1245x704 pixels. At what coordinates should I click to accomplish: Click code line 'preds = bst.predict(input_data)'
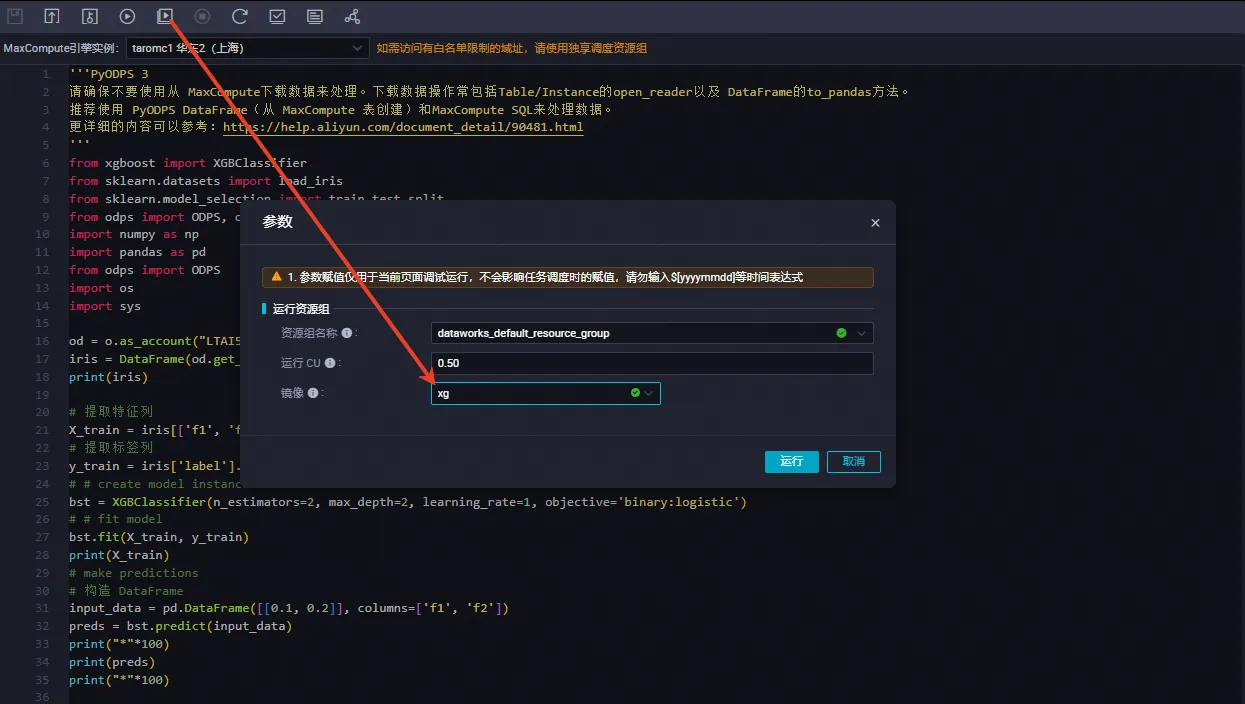[x=180, y=626]
